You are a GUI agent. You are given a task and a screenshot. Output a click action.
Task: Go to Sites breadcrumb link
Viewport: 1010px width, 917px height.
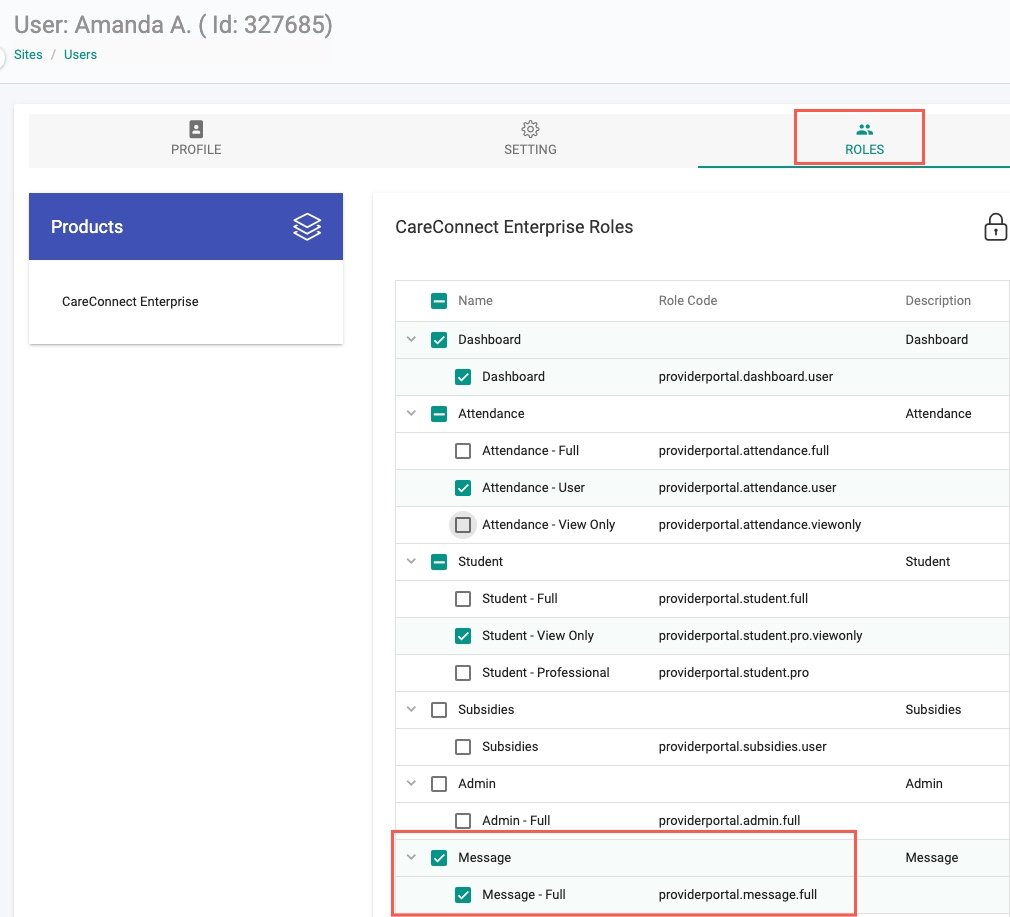28,55
